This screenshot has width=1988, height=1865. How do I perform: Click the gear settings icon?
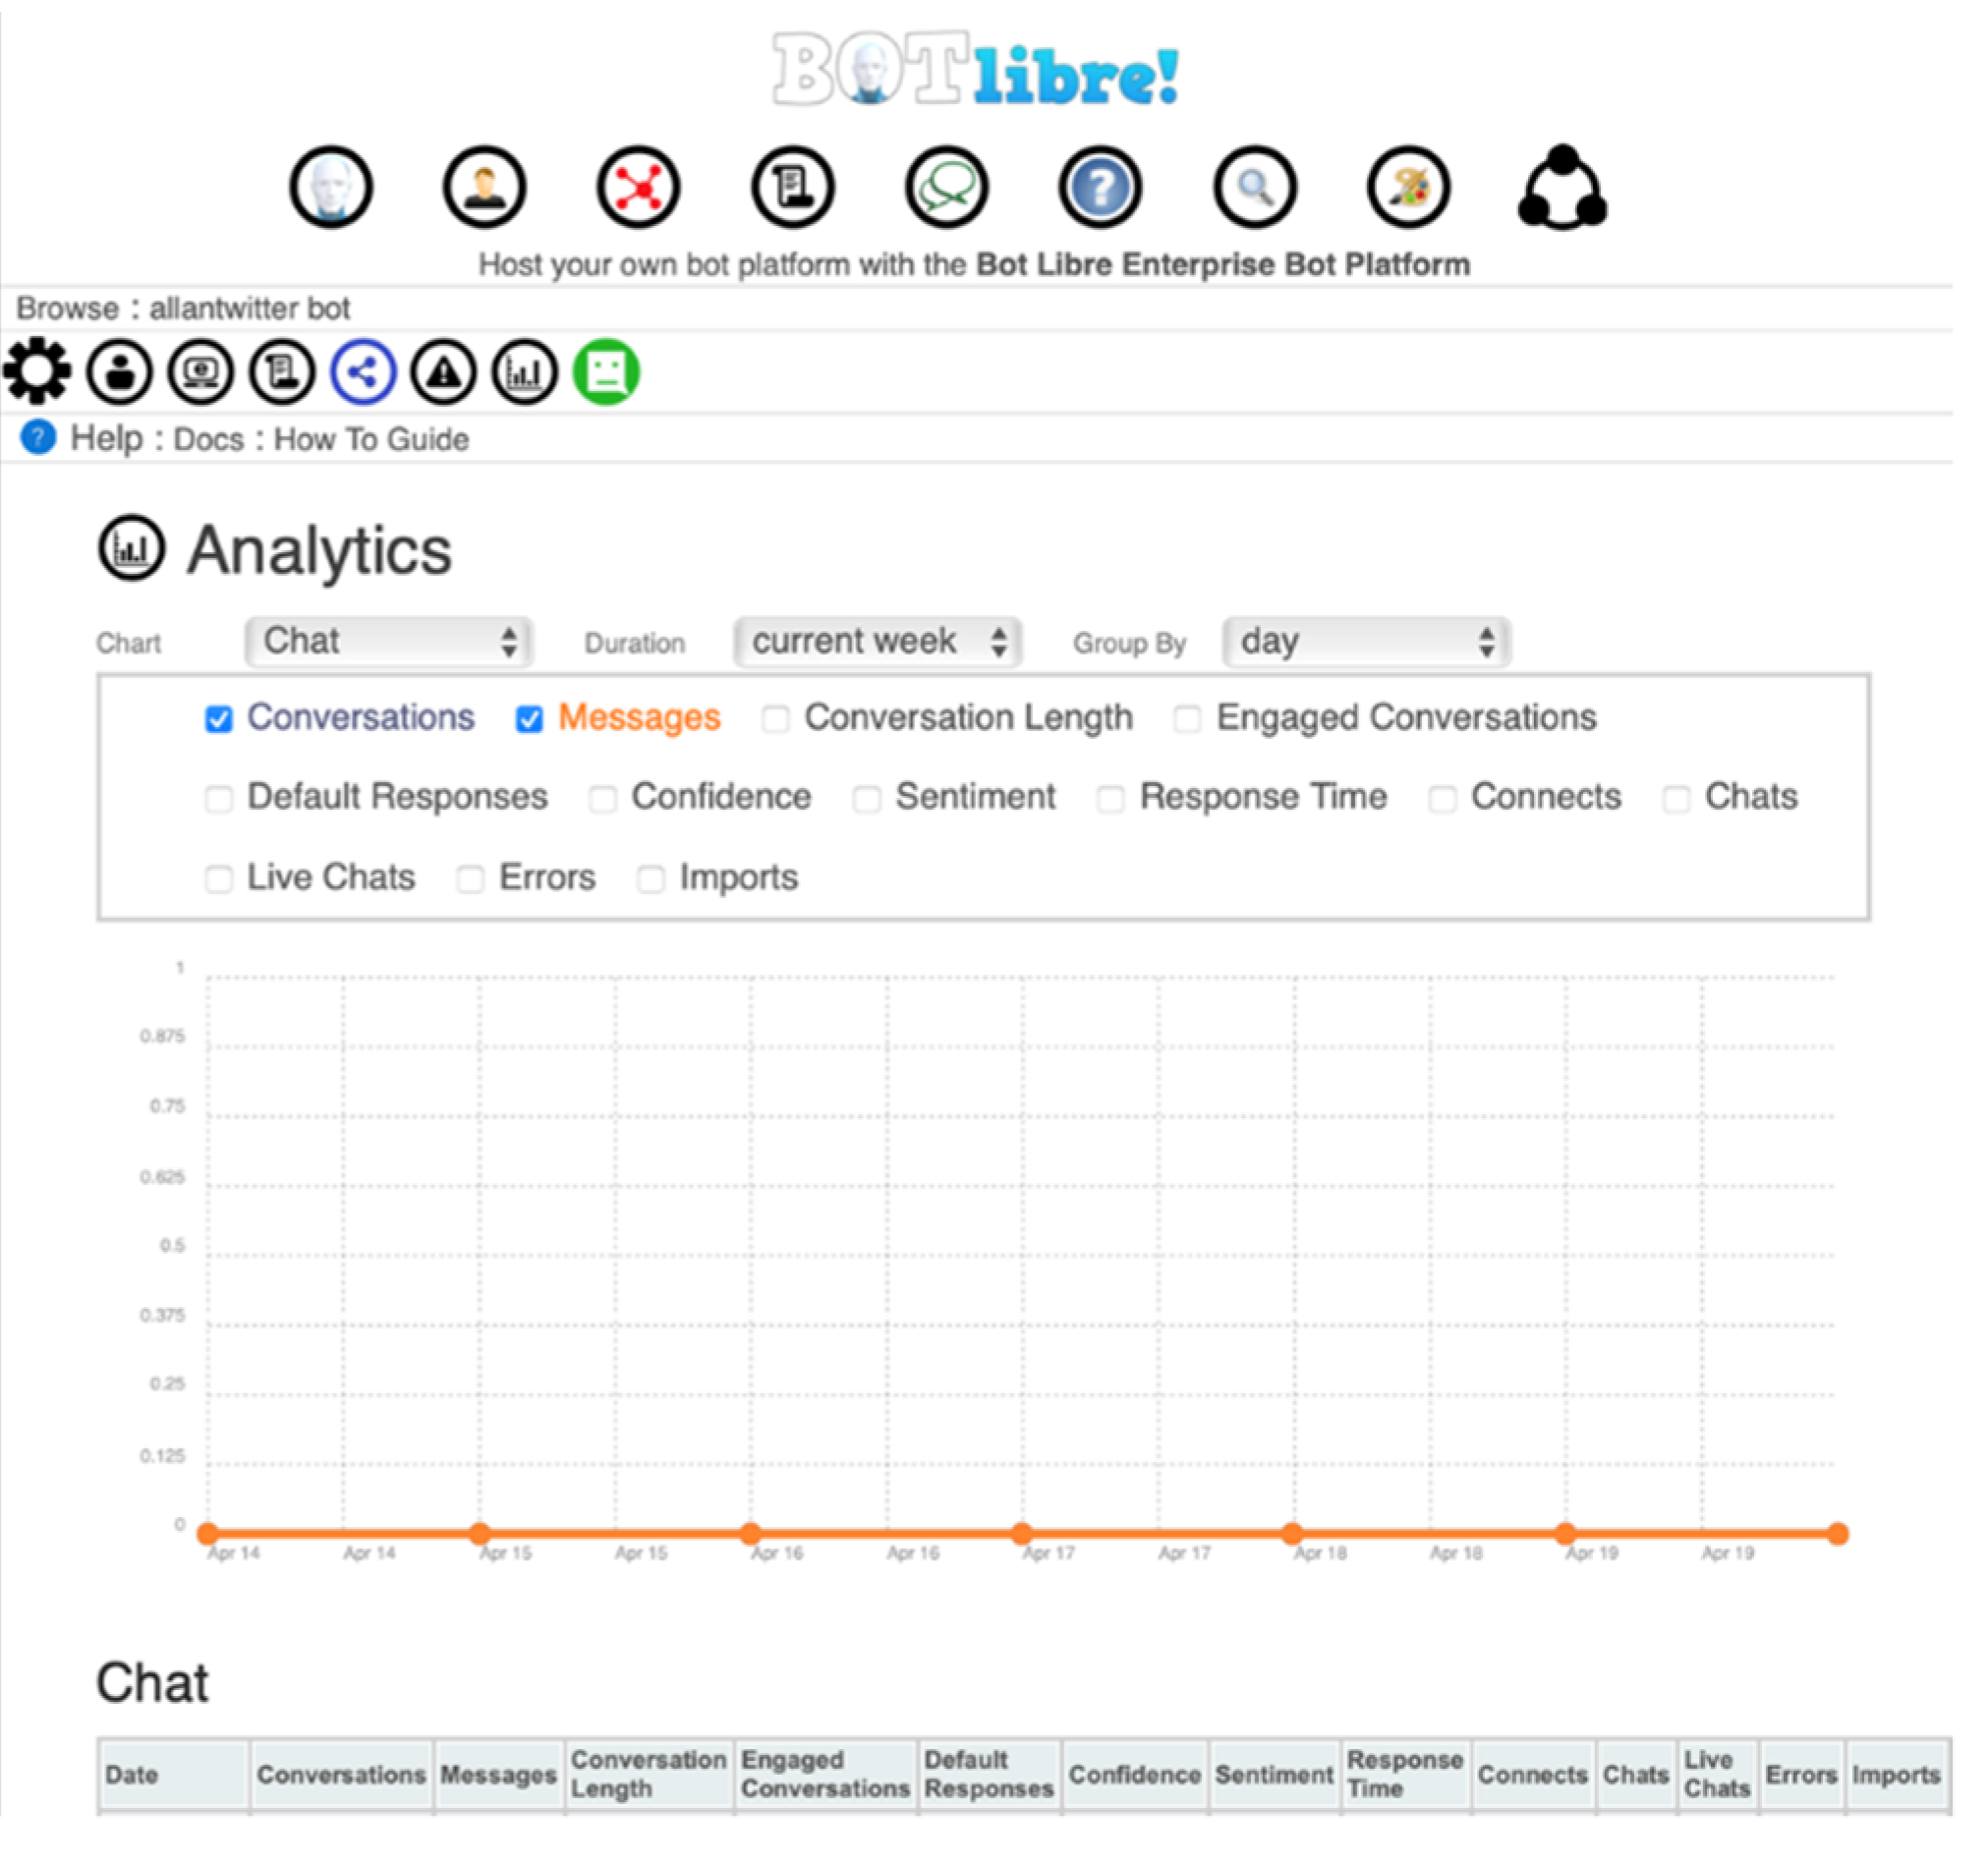[x=37, y=372]
